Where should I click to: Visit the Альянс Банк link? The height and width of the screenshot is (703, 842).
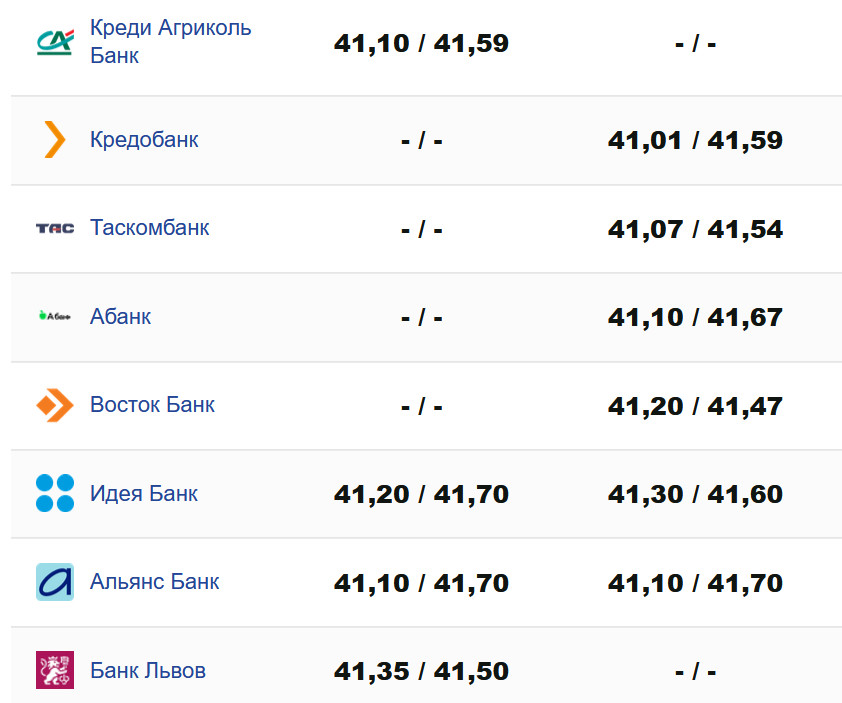pyautogui.click(x=154, y=582)
